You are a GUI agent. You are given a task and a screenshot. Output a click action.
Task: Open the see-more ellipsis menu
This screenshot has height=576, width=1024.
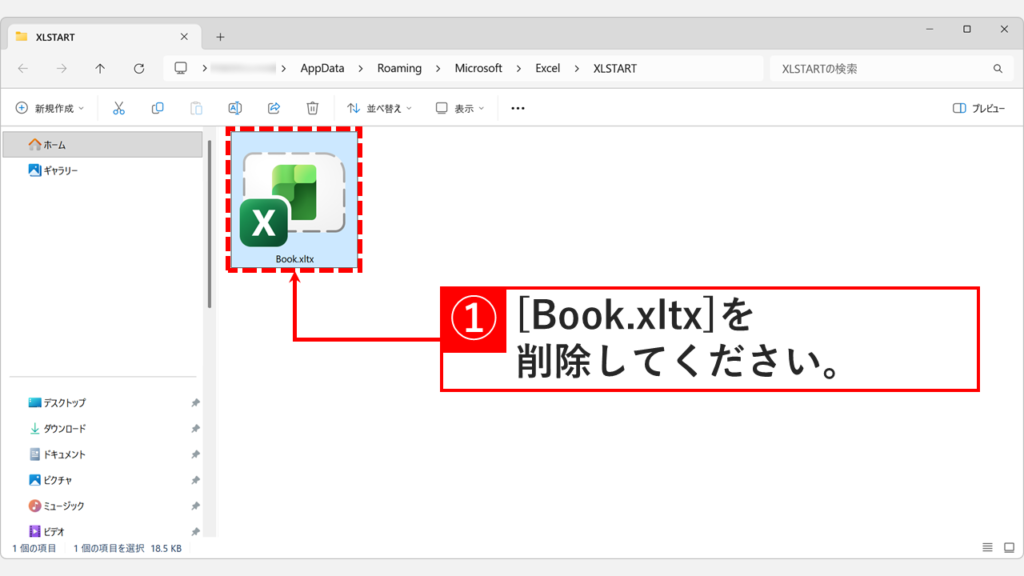coord(516,107)
